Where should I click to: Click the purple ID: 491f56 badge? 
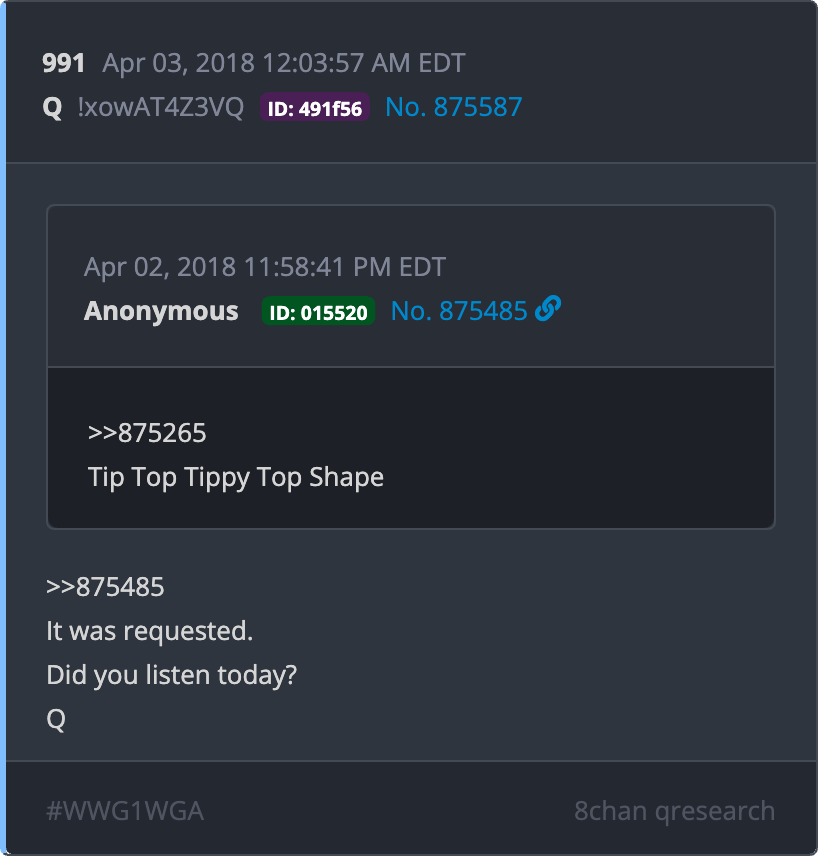(315, 108)
